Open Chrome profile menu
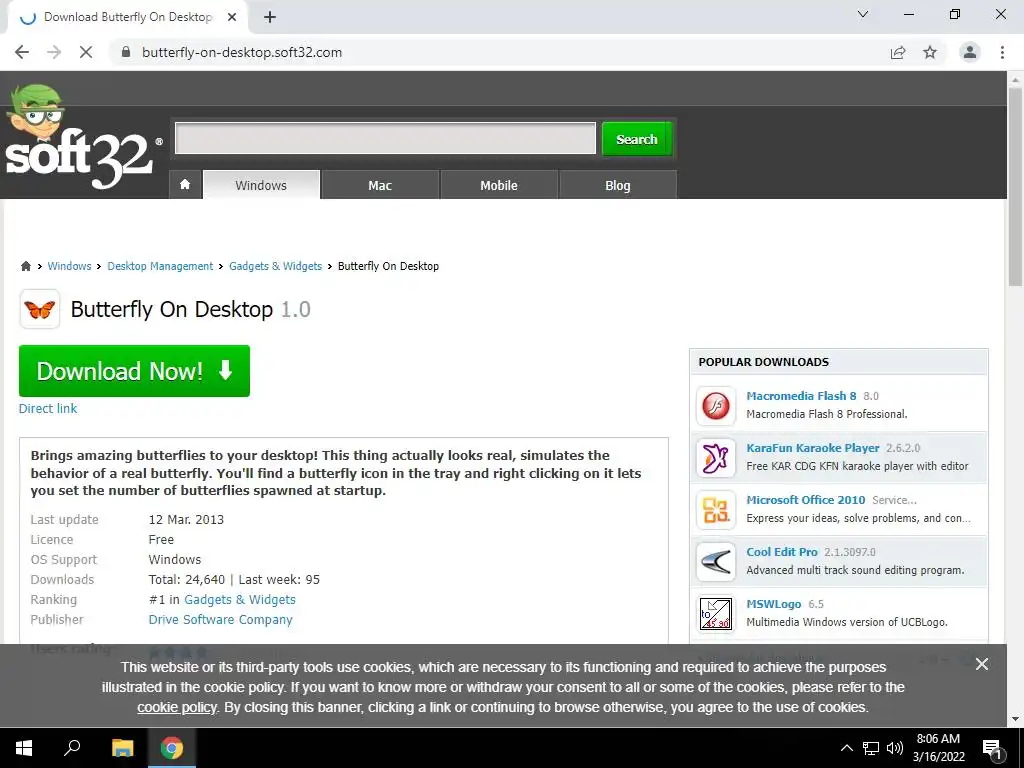Viewport: 1024px width, 768px height. pyautogui.click(x=970, y=52)
